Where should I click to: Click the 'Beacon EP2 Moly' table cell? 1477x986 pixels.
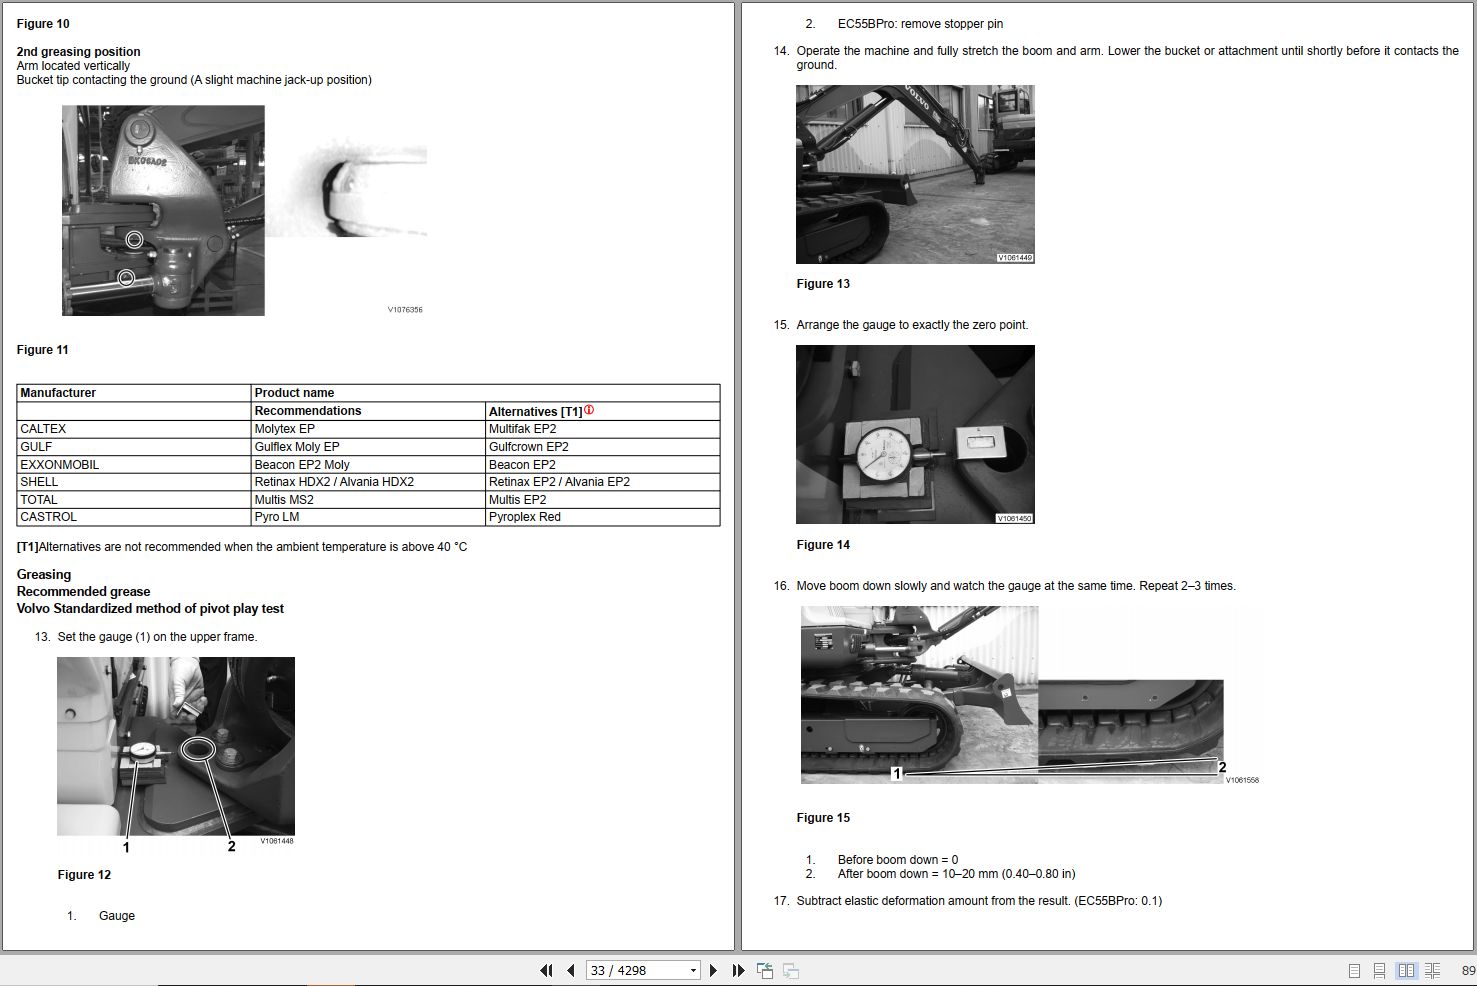[368, 465]
